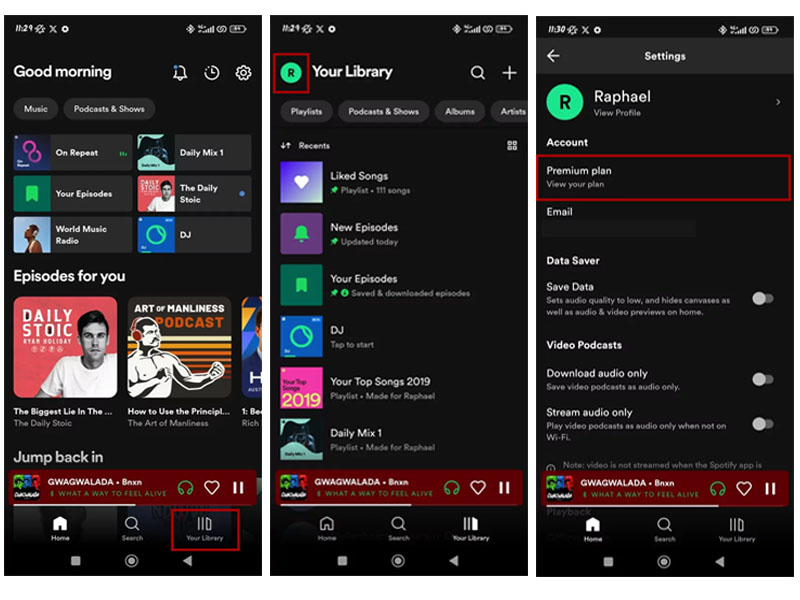Tap song progress bar in Your Library screen player
Screen dimensions: 800x600
click(399, 505)
